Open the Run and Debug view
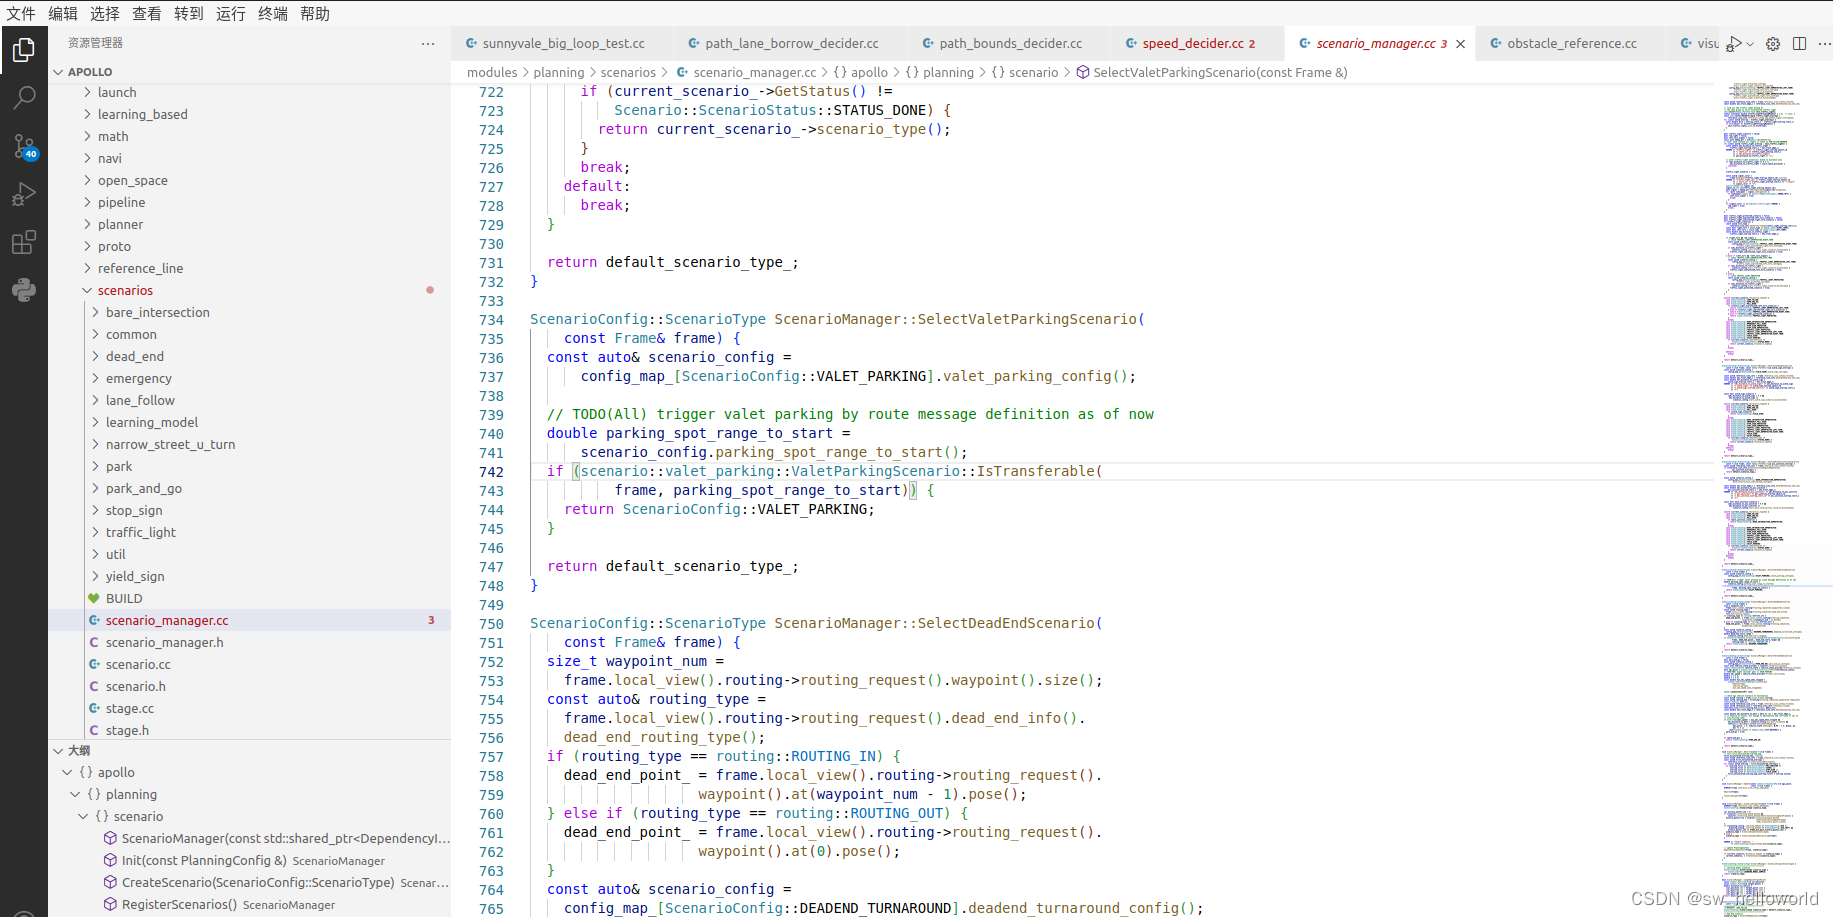 24,194
